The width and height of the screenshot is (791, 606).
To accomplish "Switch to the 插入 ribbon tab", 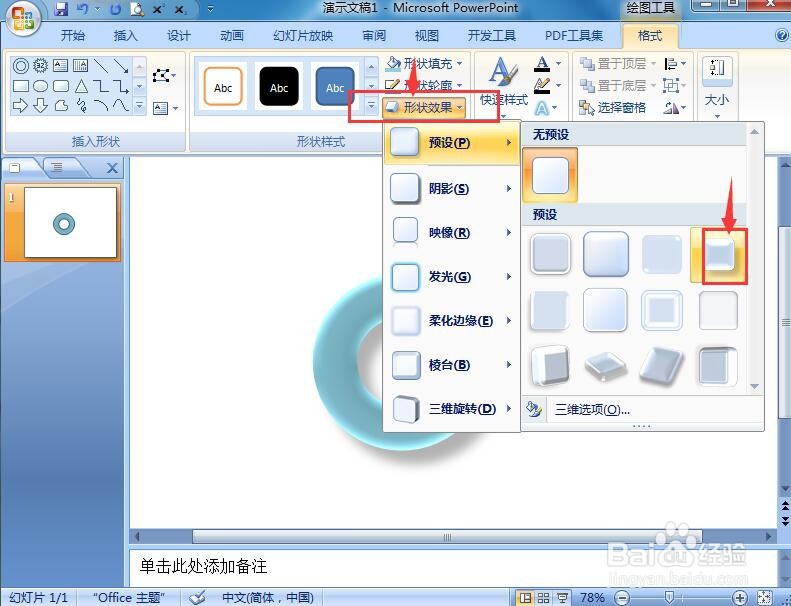I will (x=126, y=36).
